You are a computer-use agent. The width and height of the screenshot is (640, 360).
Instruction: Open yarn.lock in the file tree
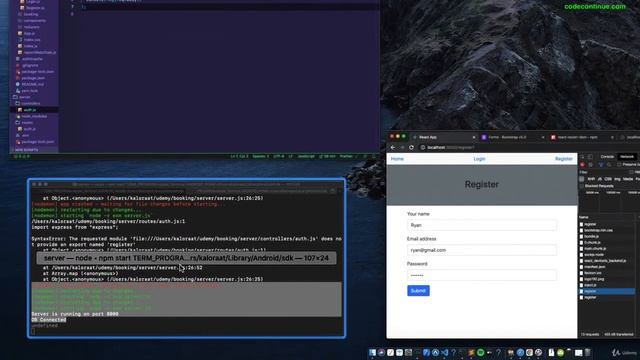click(x=29, y=91)
